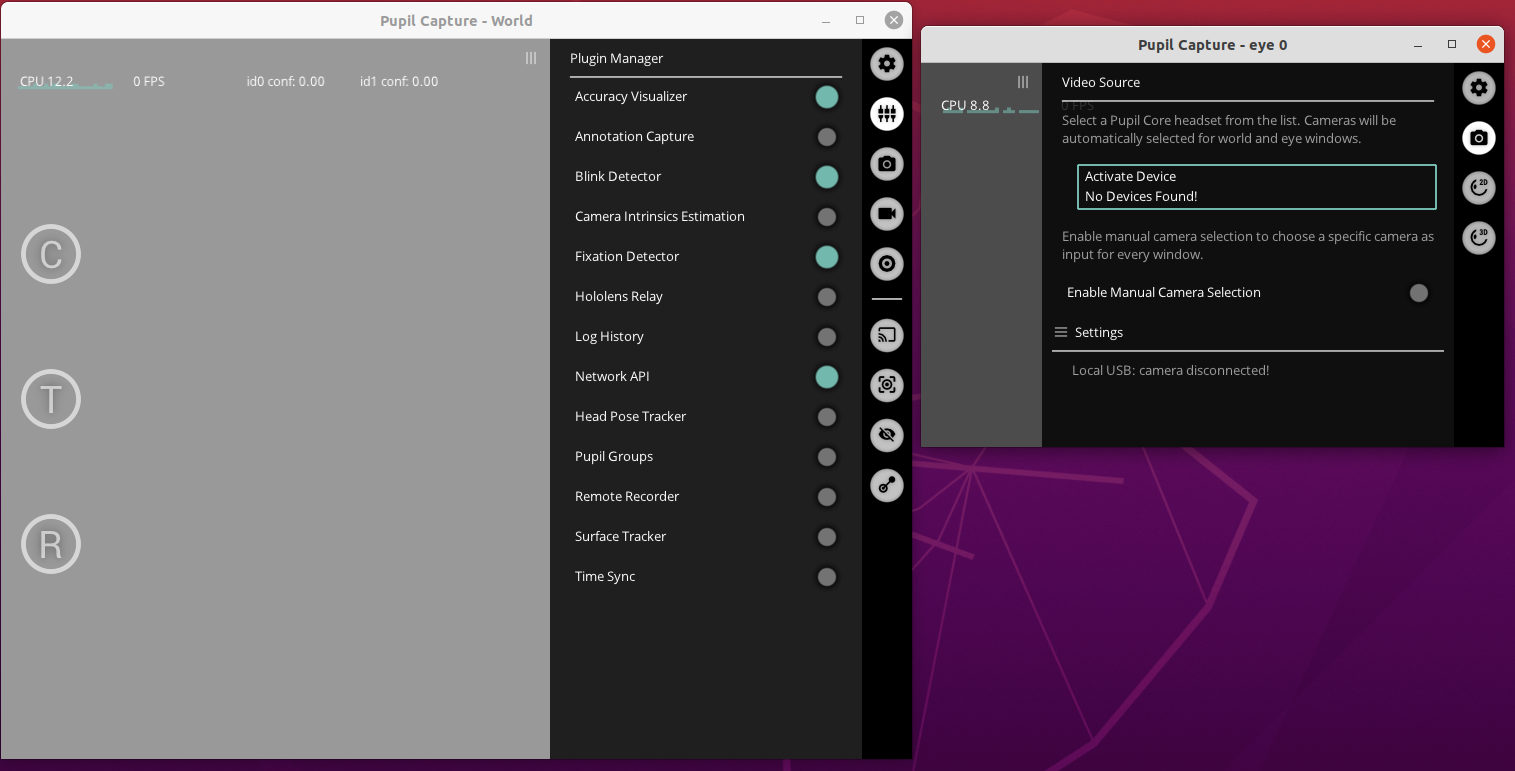Image resolution: width=1515 pixels, height=771 pixels.
Task: Open the Network API cast icon
Action: (x=886, y=336)
